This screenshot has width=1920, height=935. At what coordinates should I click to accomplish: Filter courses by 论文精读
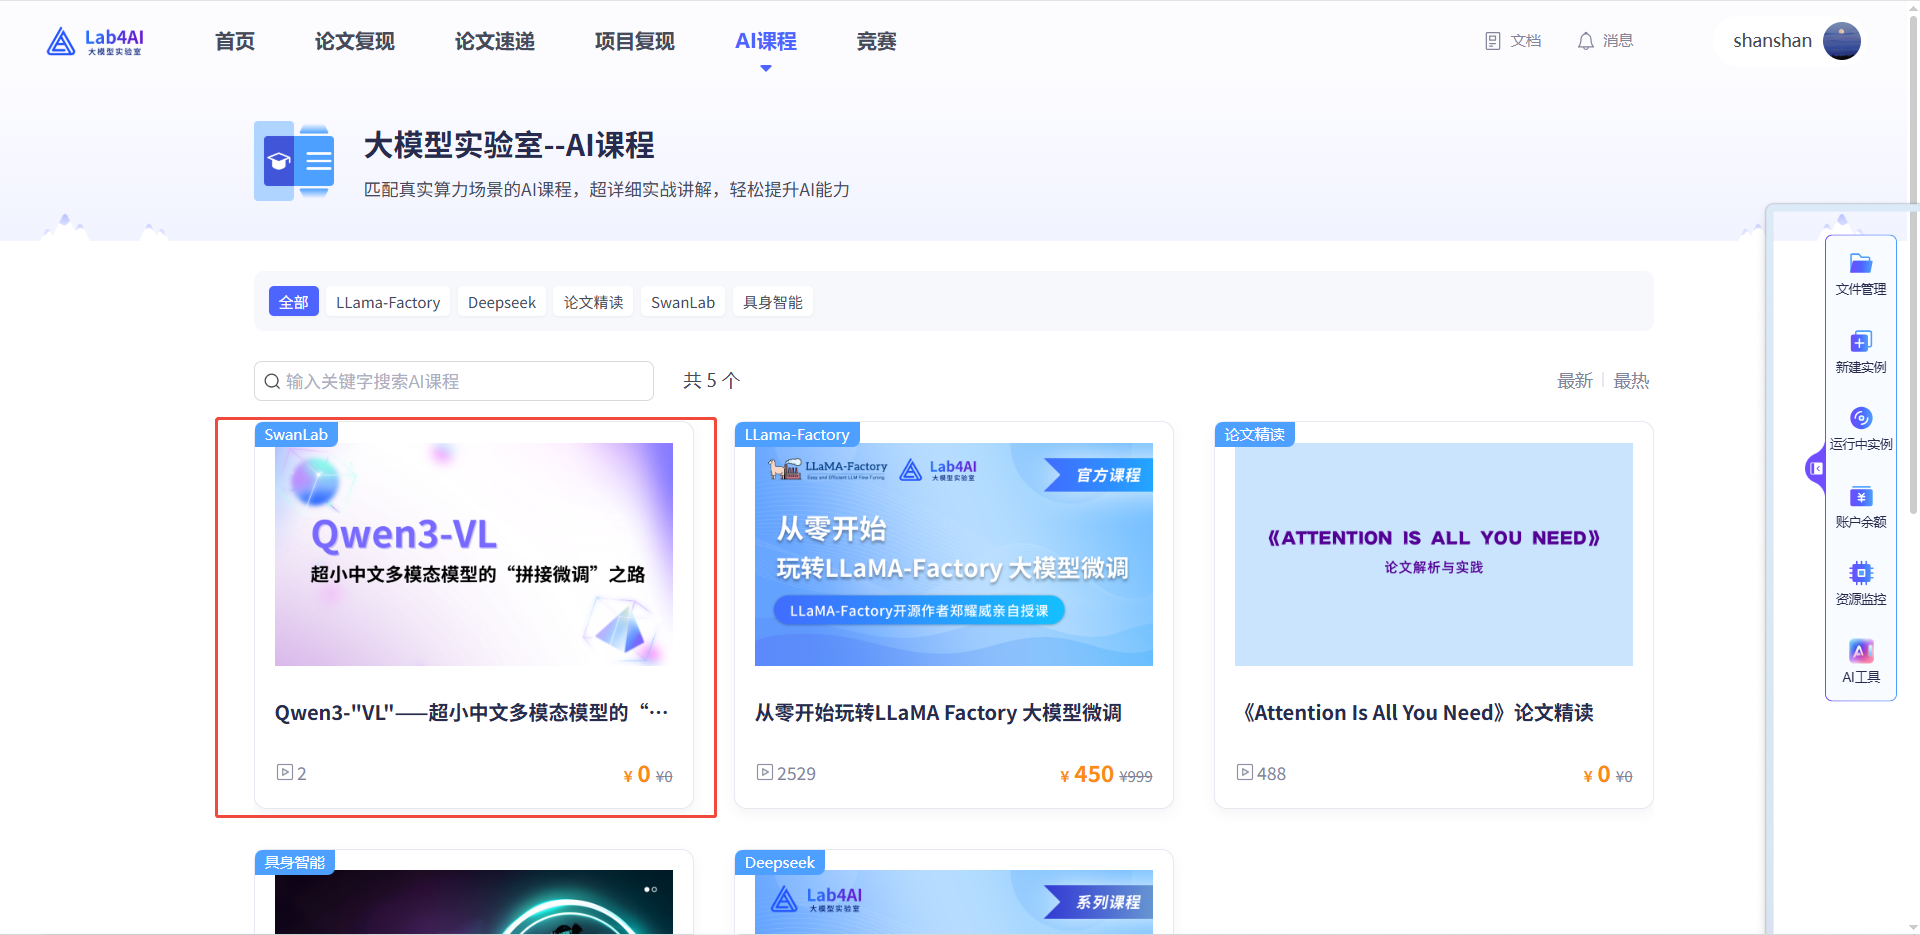pyautogui.click(x=594, y=302)
